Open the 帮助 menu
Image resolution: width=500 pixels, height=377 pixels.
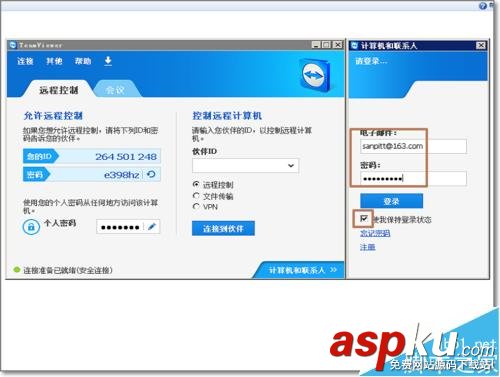(83, 61)
